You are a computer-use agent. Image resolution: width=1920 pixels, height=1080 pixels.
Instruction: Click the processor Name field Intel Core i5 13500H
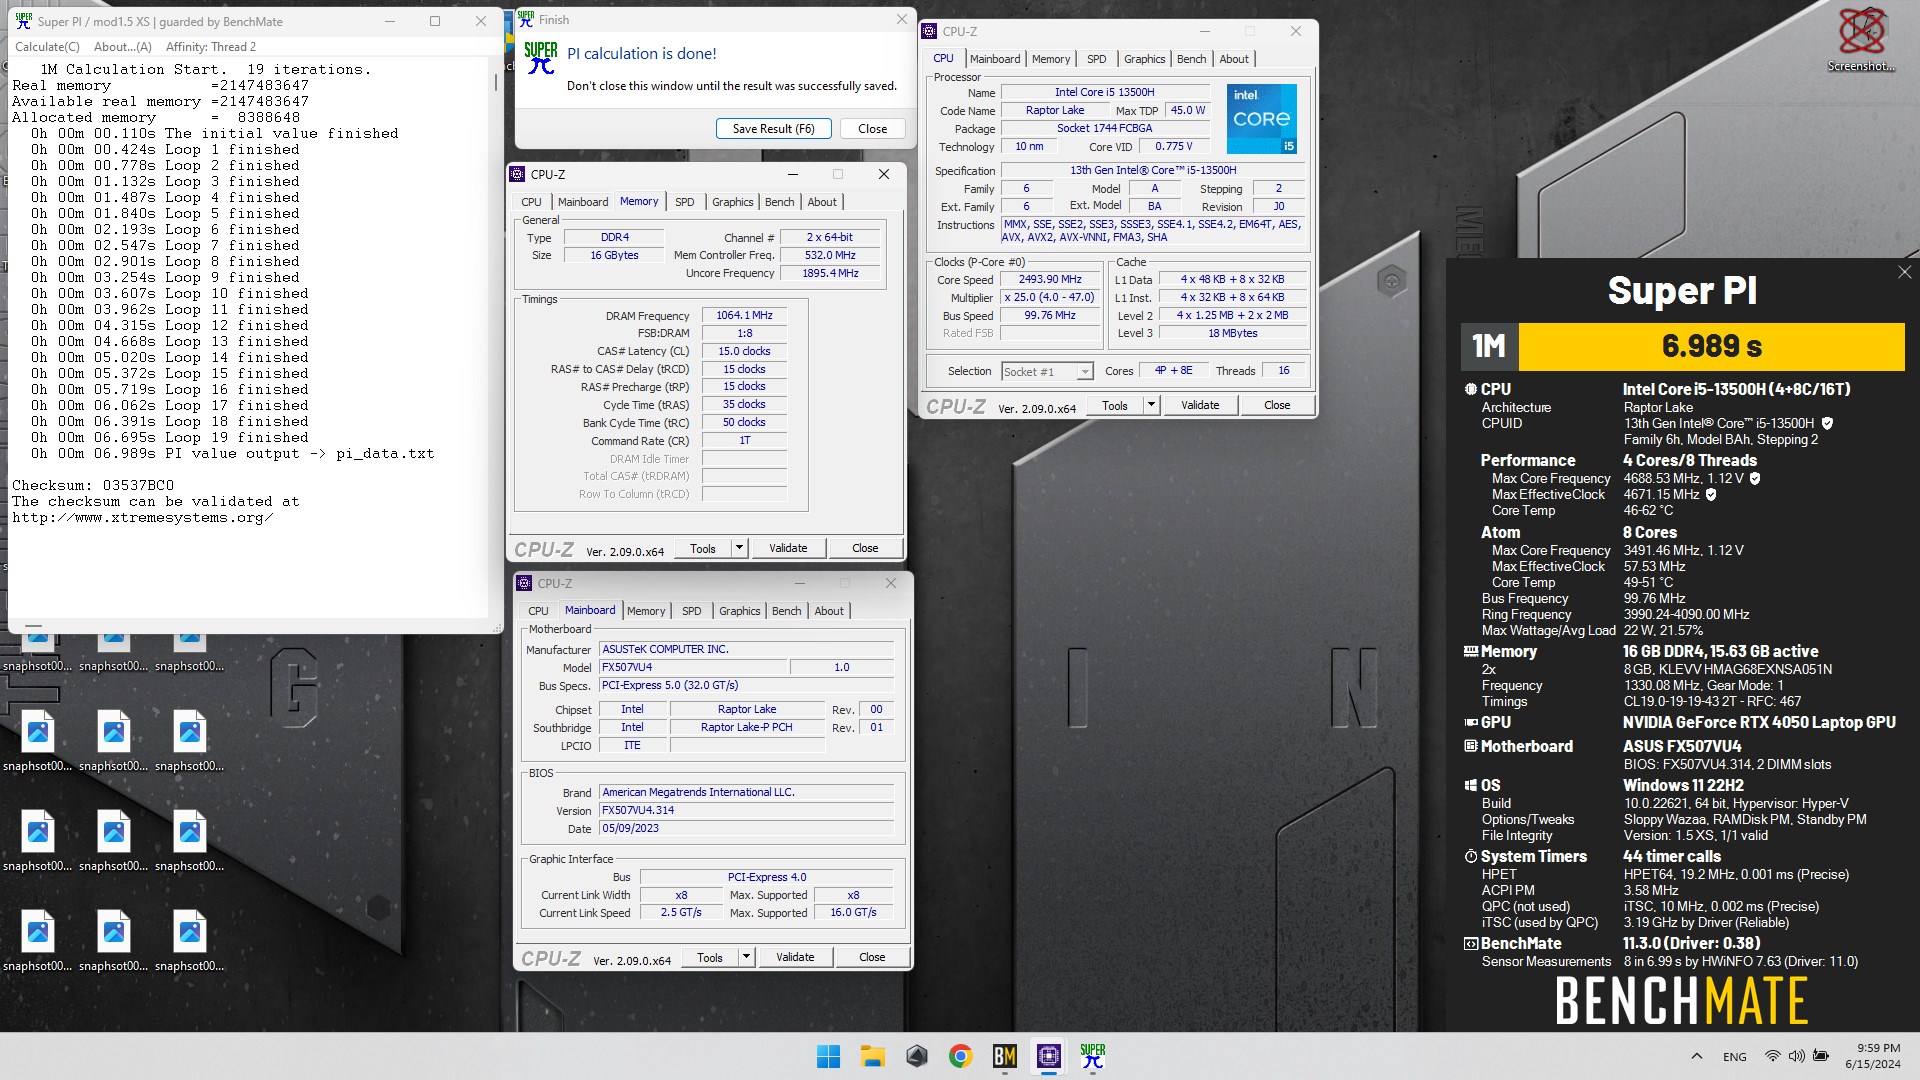tap(1105, 92)
